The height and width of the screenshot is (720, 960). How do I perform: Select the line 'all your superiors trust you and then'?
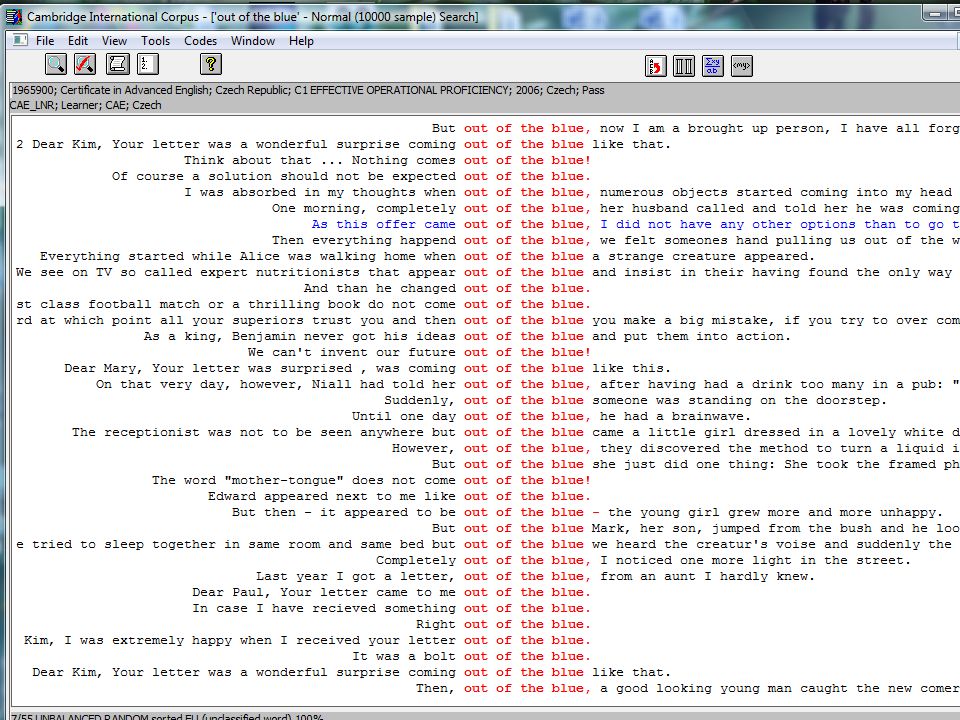[486, 320]
